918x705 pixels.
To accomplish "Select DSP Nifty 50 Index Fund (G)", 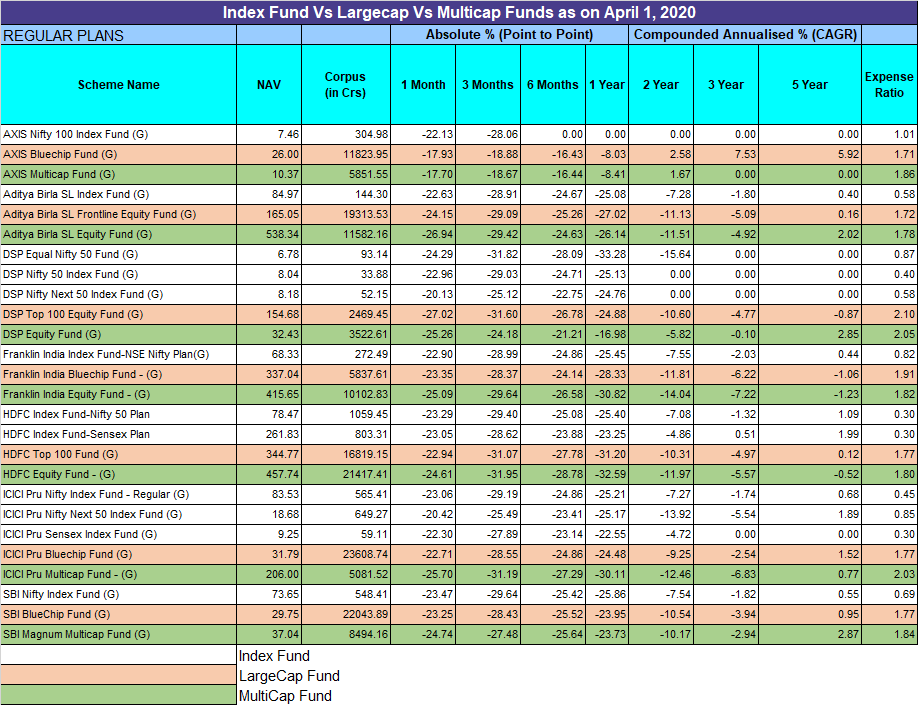I will (73, 274).
